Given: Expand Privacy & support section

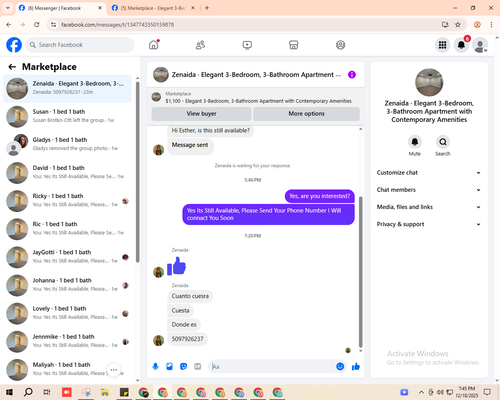Looking at the screenshot, I should tap(429, 224).
